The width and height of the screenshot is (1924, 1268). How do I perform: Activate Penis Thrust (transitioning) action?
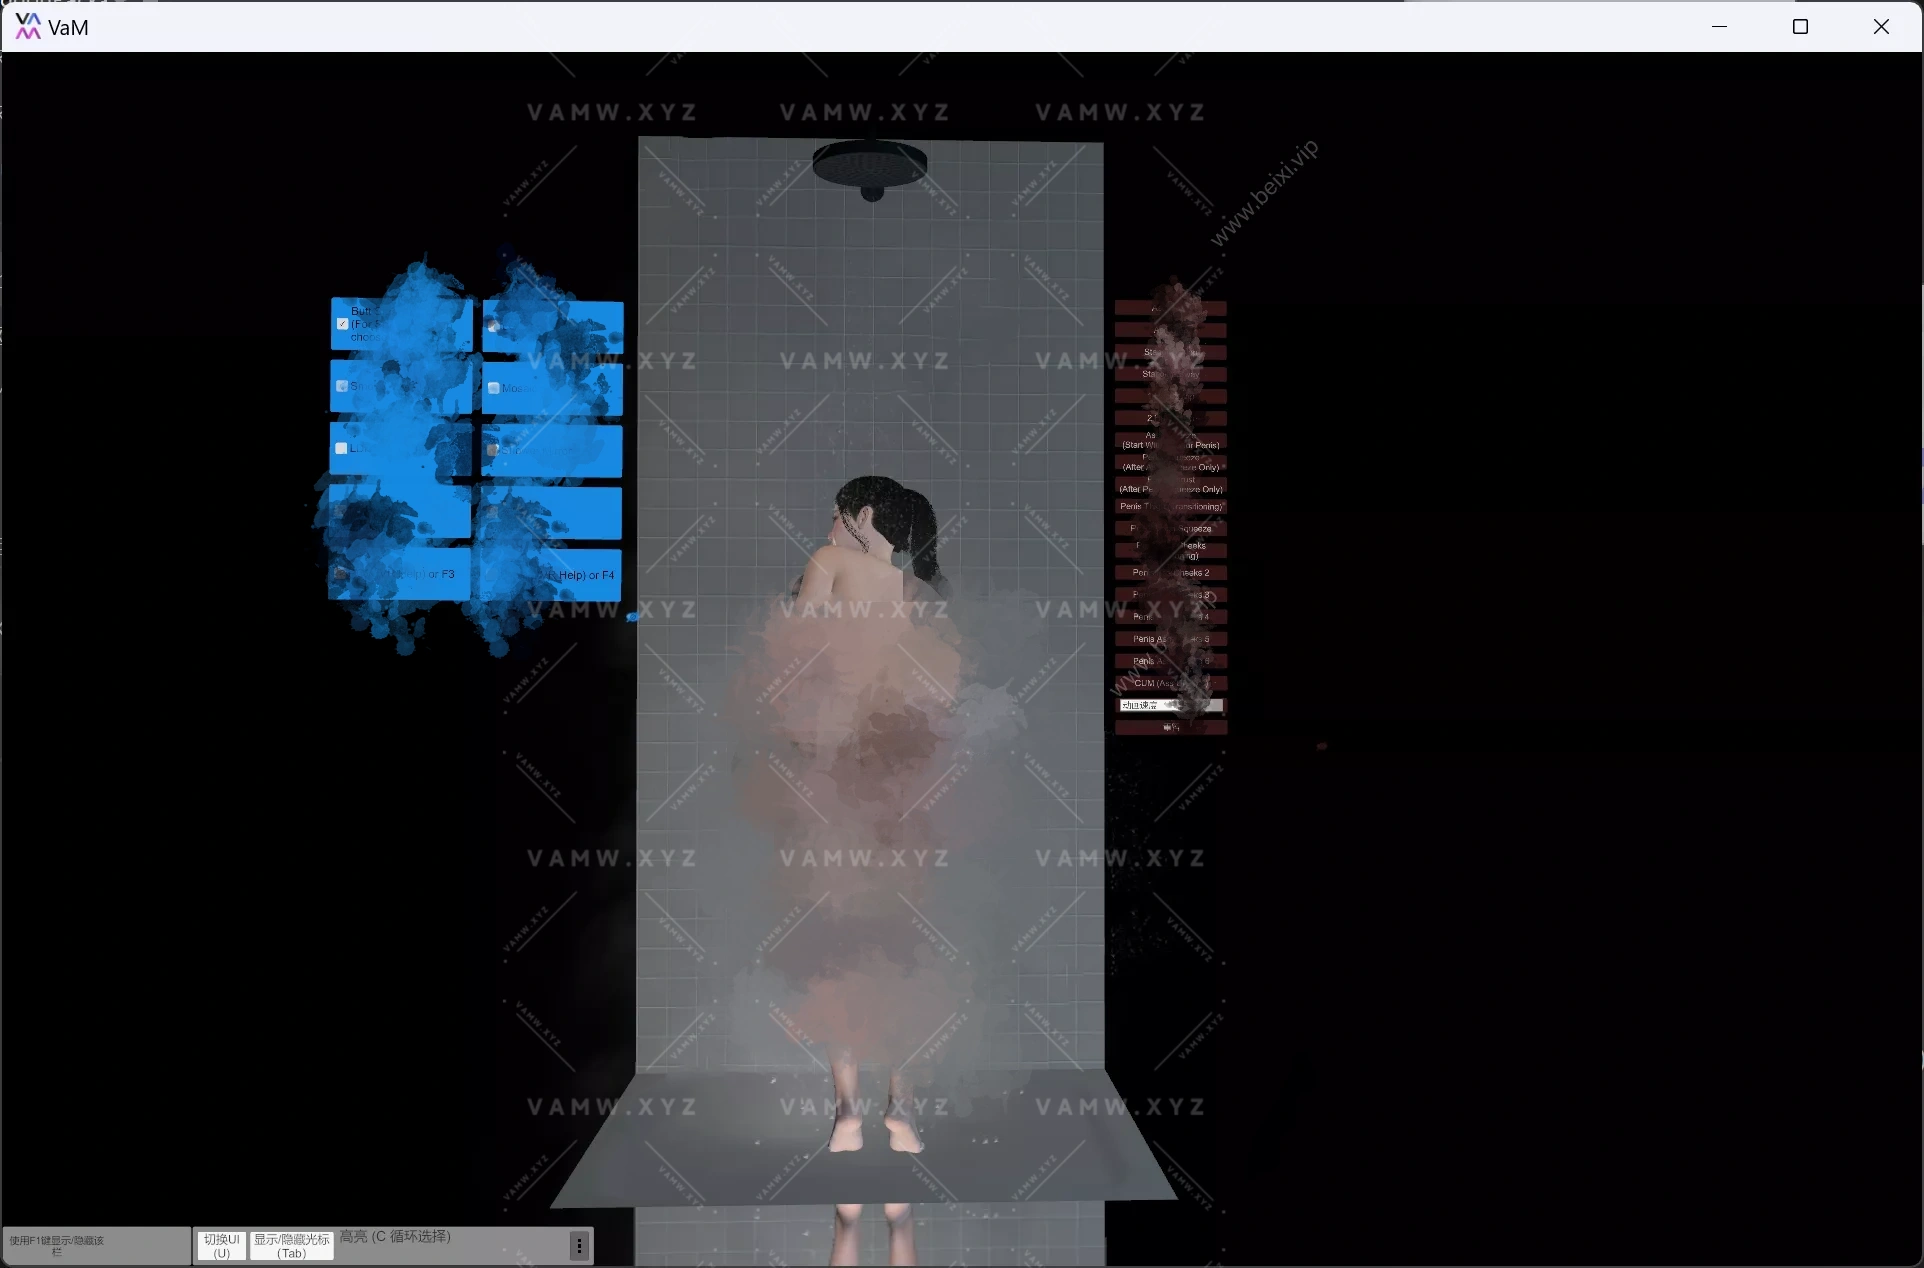1170,507
